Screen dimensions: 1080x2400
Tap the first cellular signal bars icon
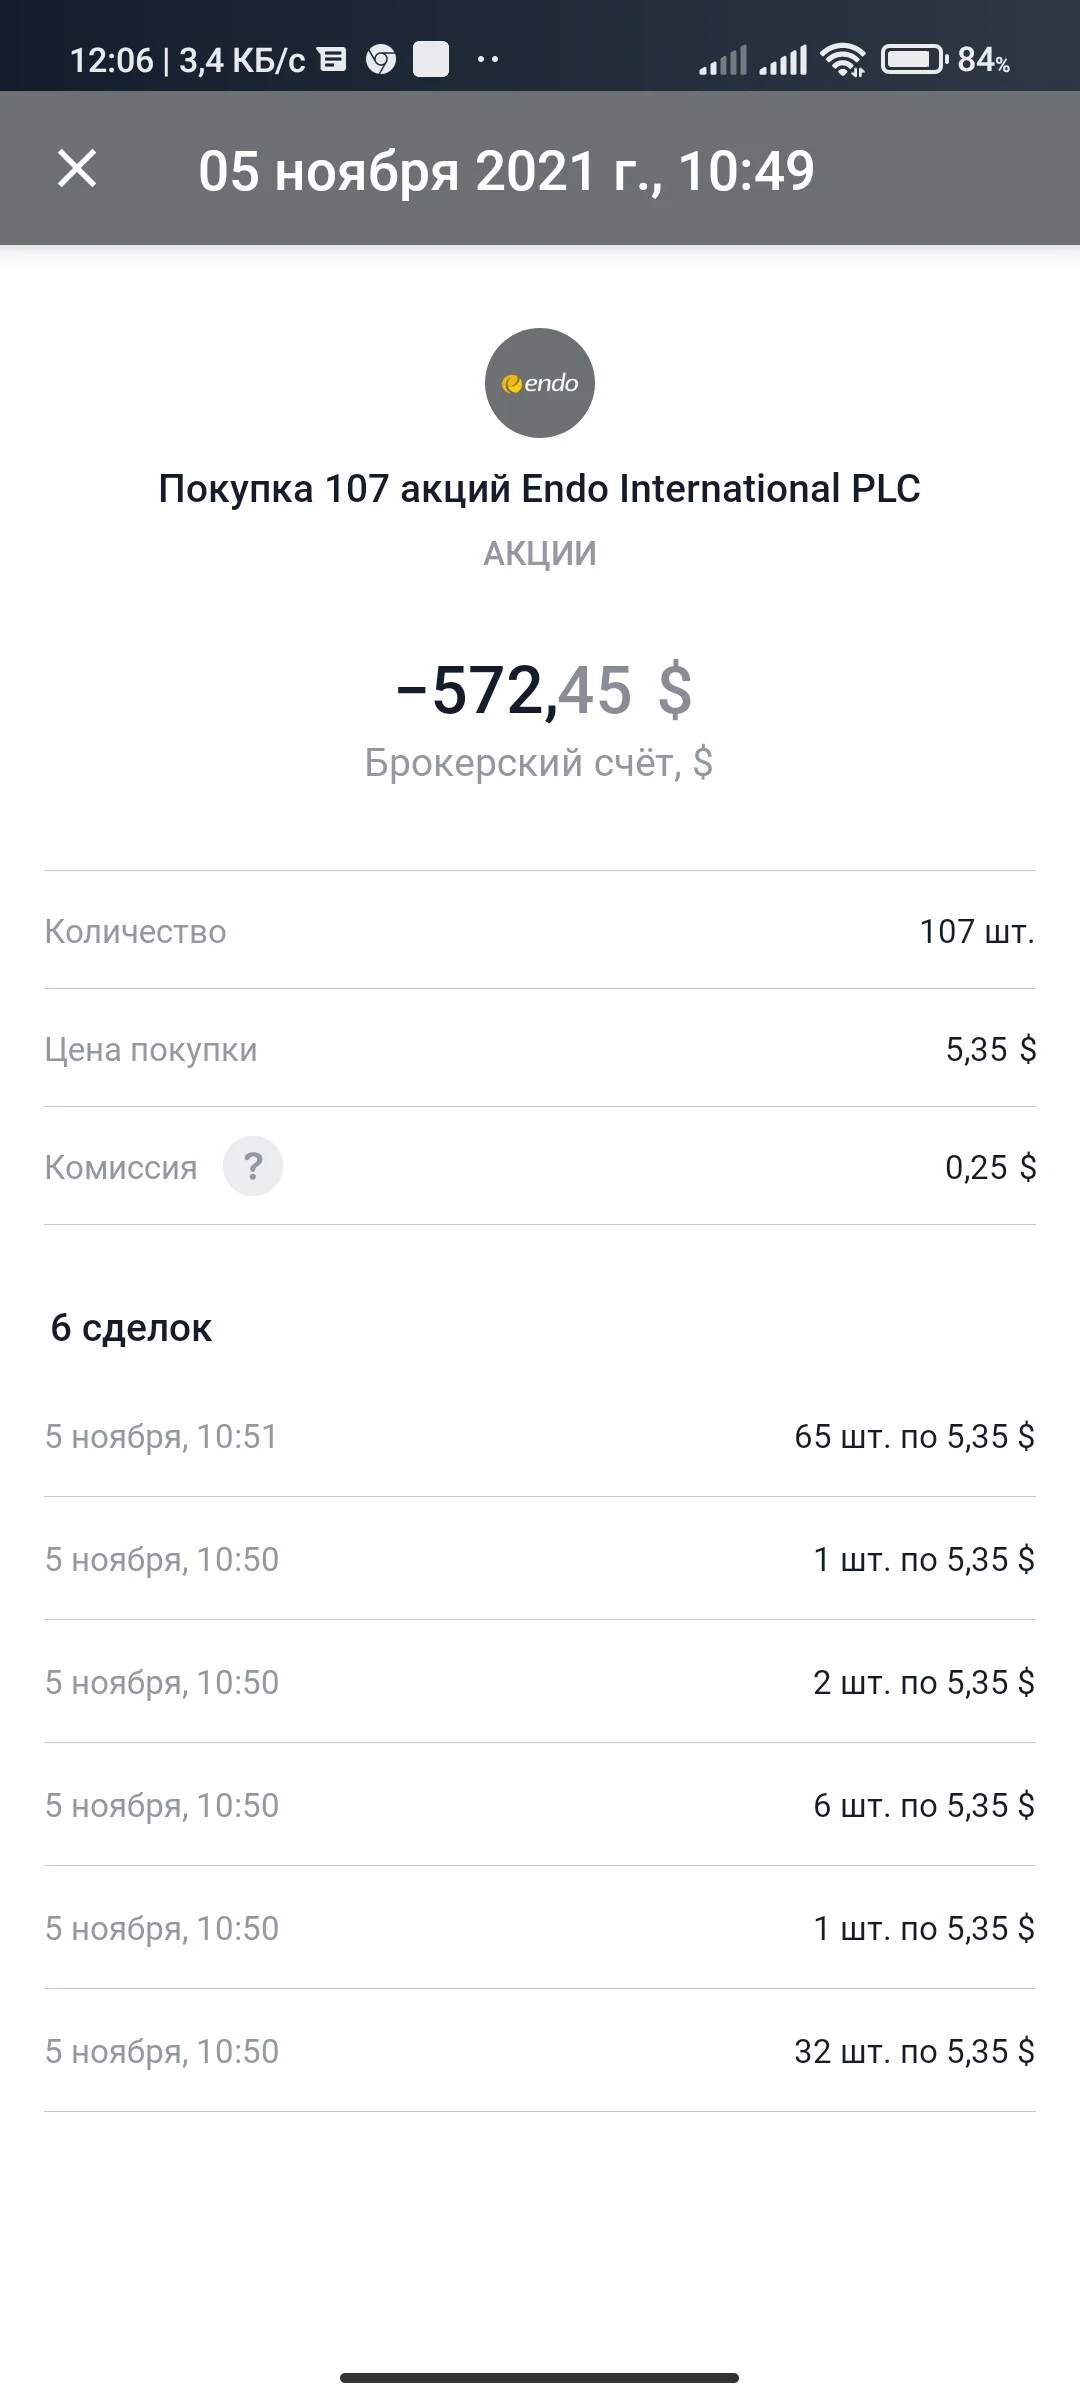click(x=723, y=61)
